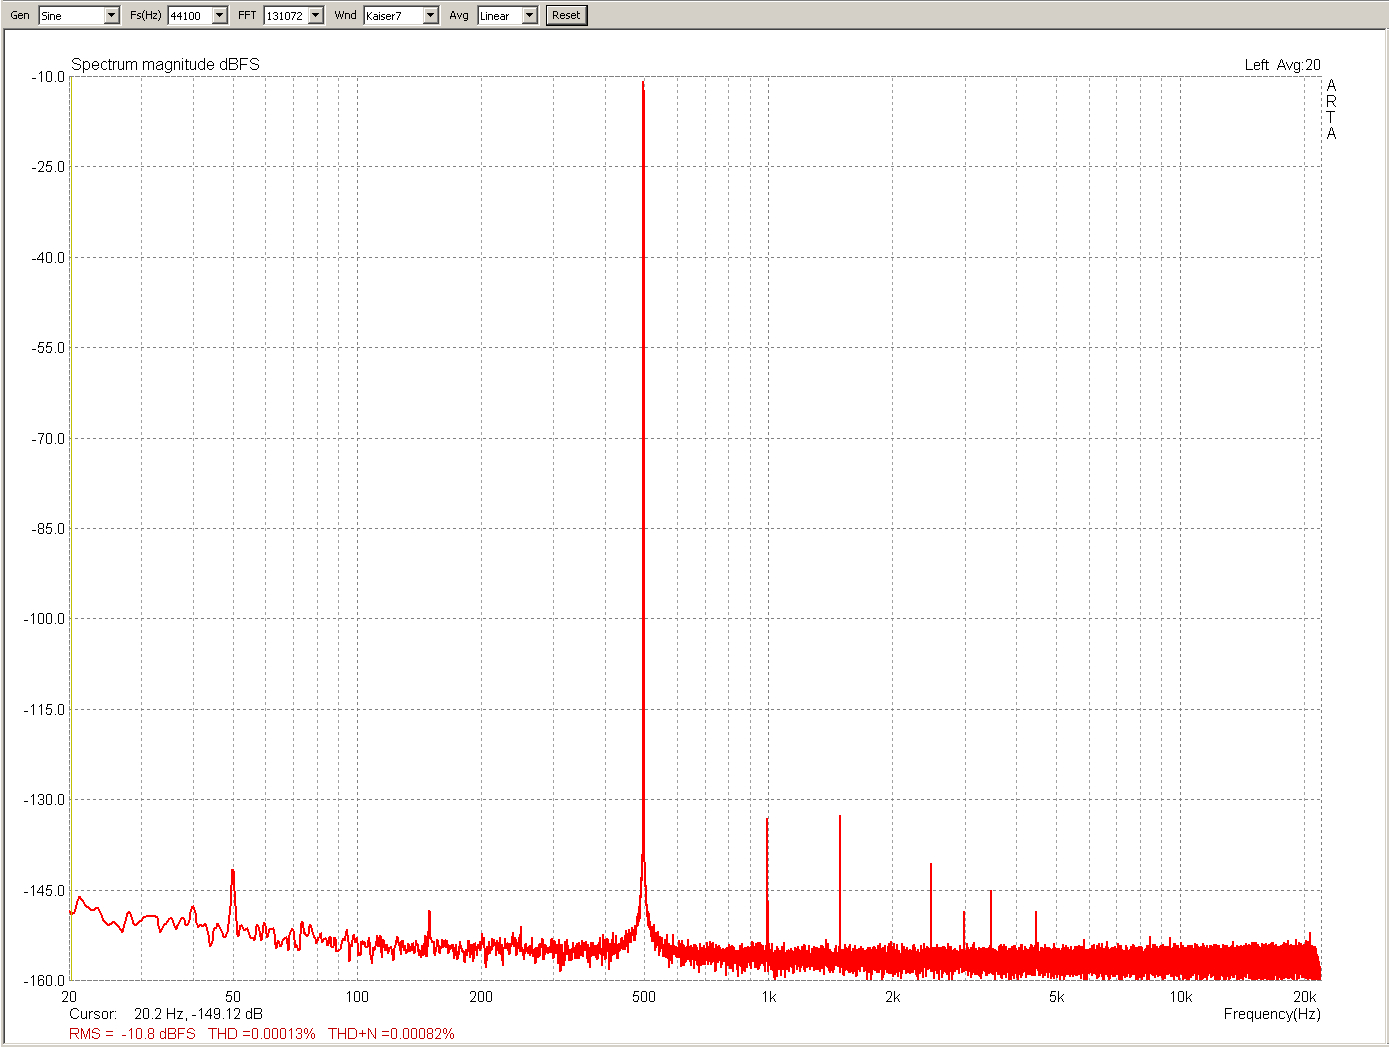Click the -10.0 y-axis label
1389x1047 pixels.
[x=48, y=77]
